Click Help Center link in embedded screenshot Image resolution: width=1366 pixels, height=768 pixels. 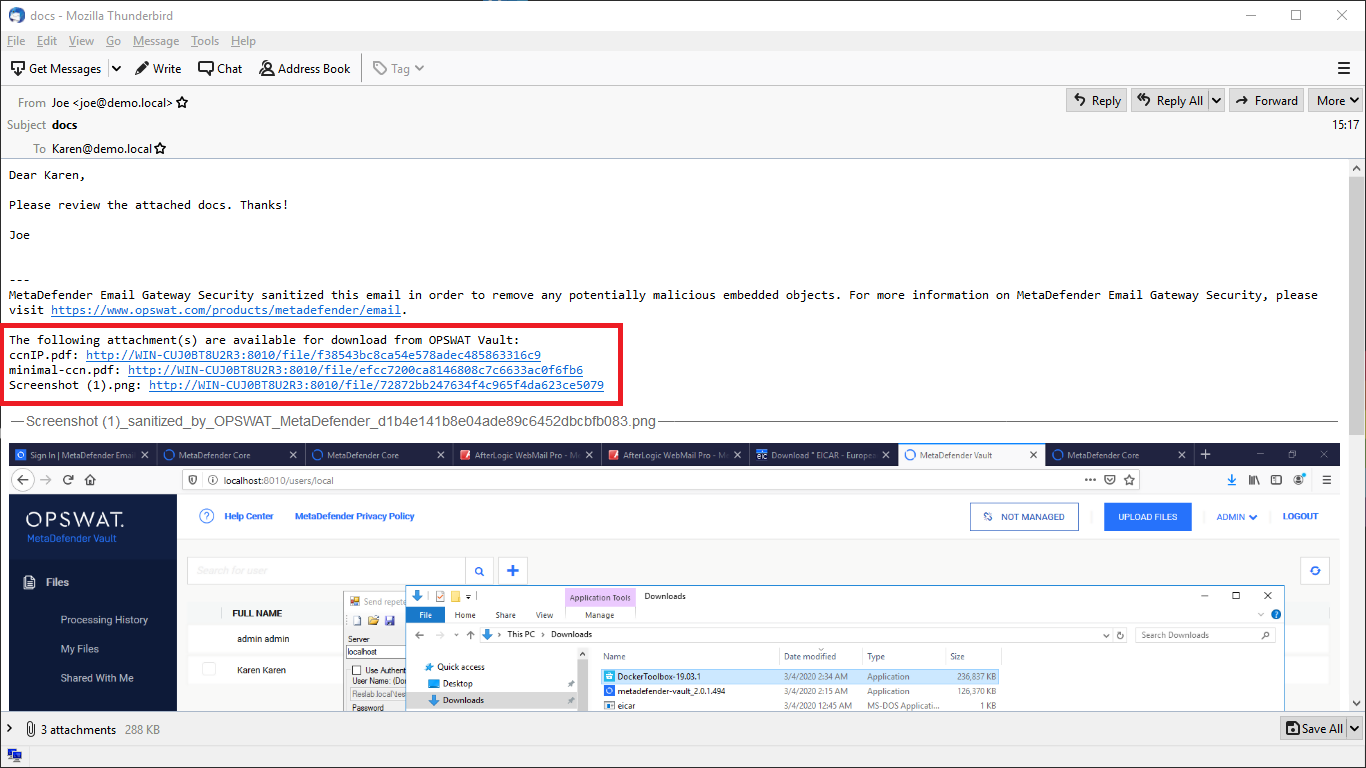click(248, 516)
